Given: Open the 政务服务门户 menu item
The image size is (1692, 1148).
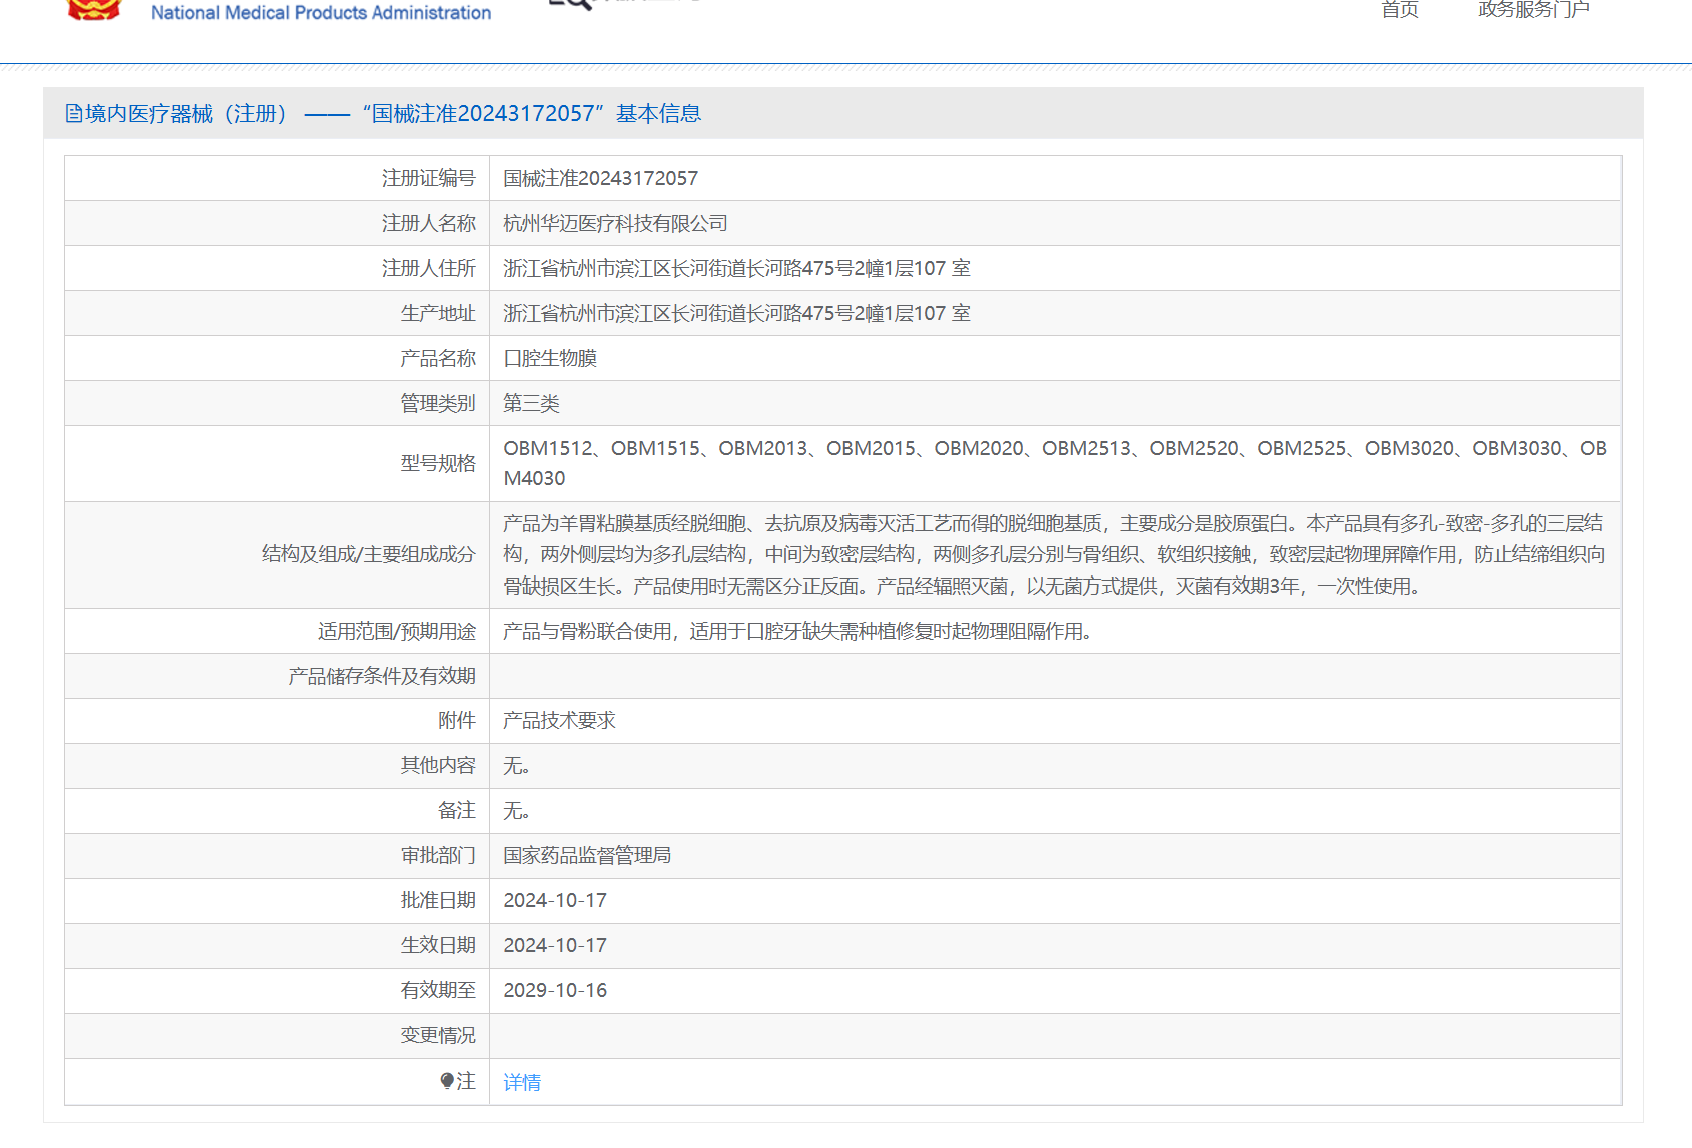Looking at the screenshot, I should 1533,10.
